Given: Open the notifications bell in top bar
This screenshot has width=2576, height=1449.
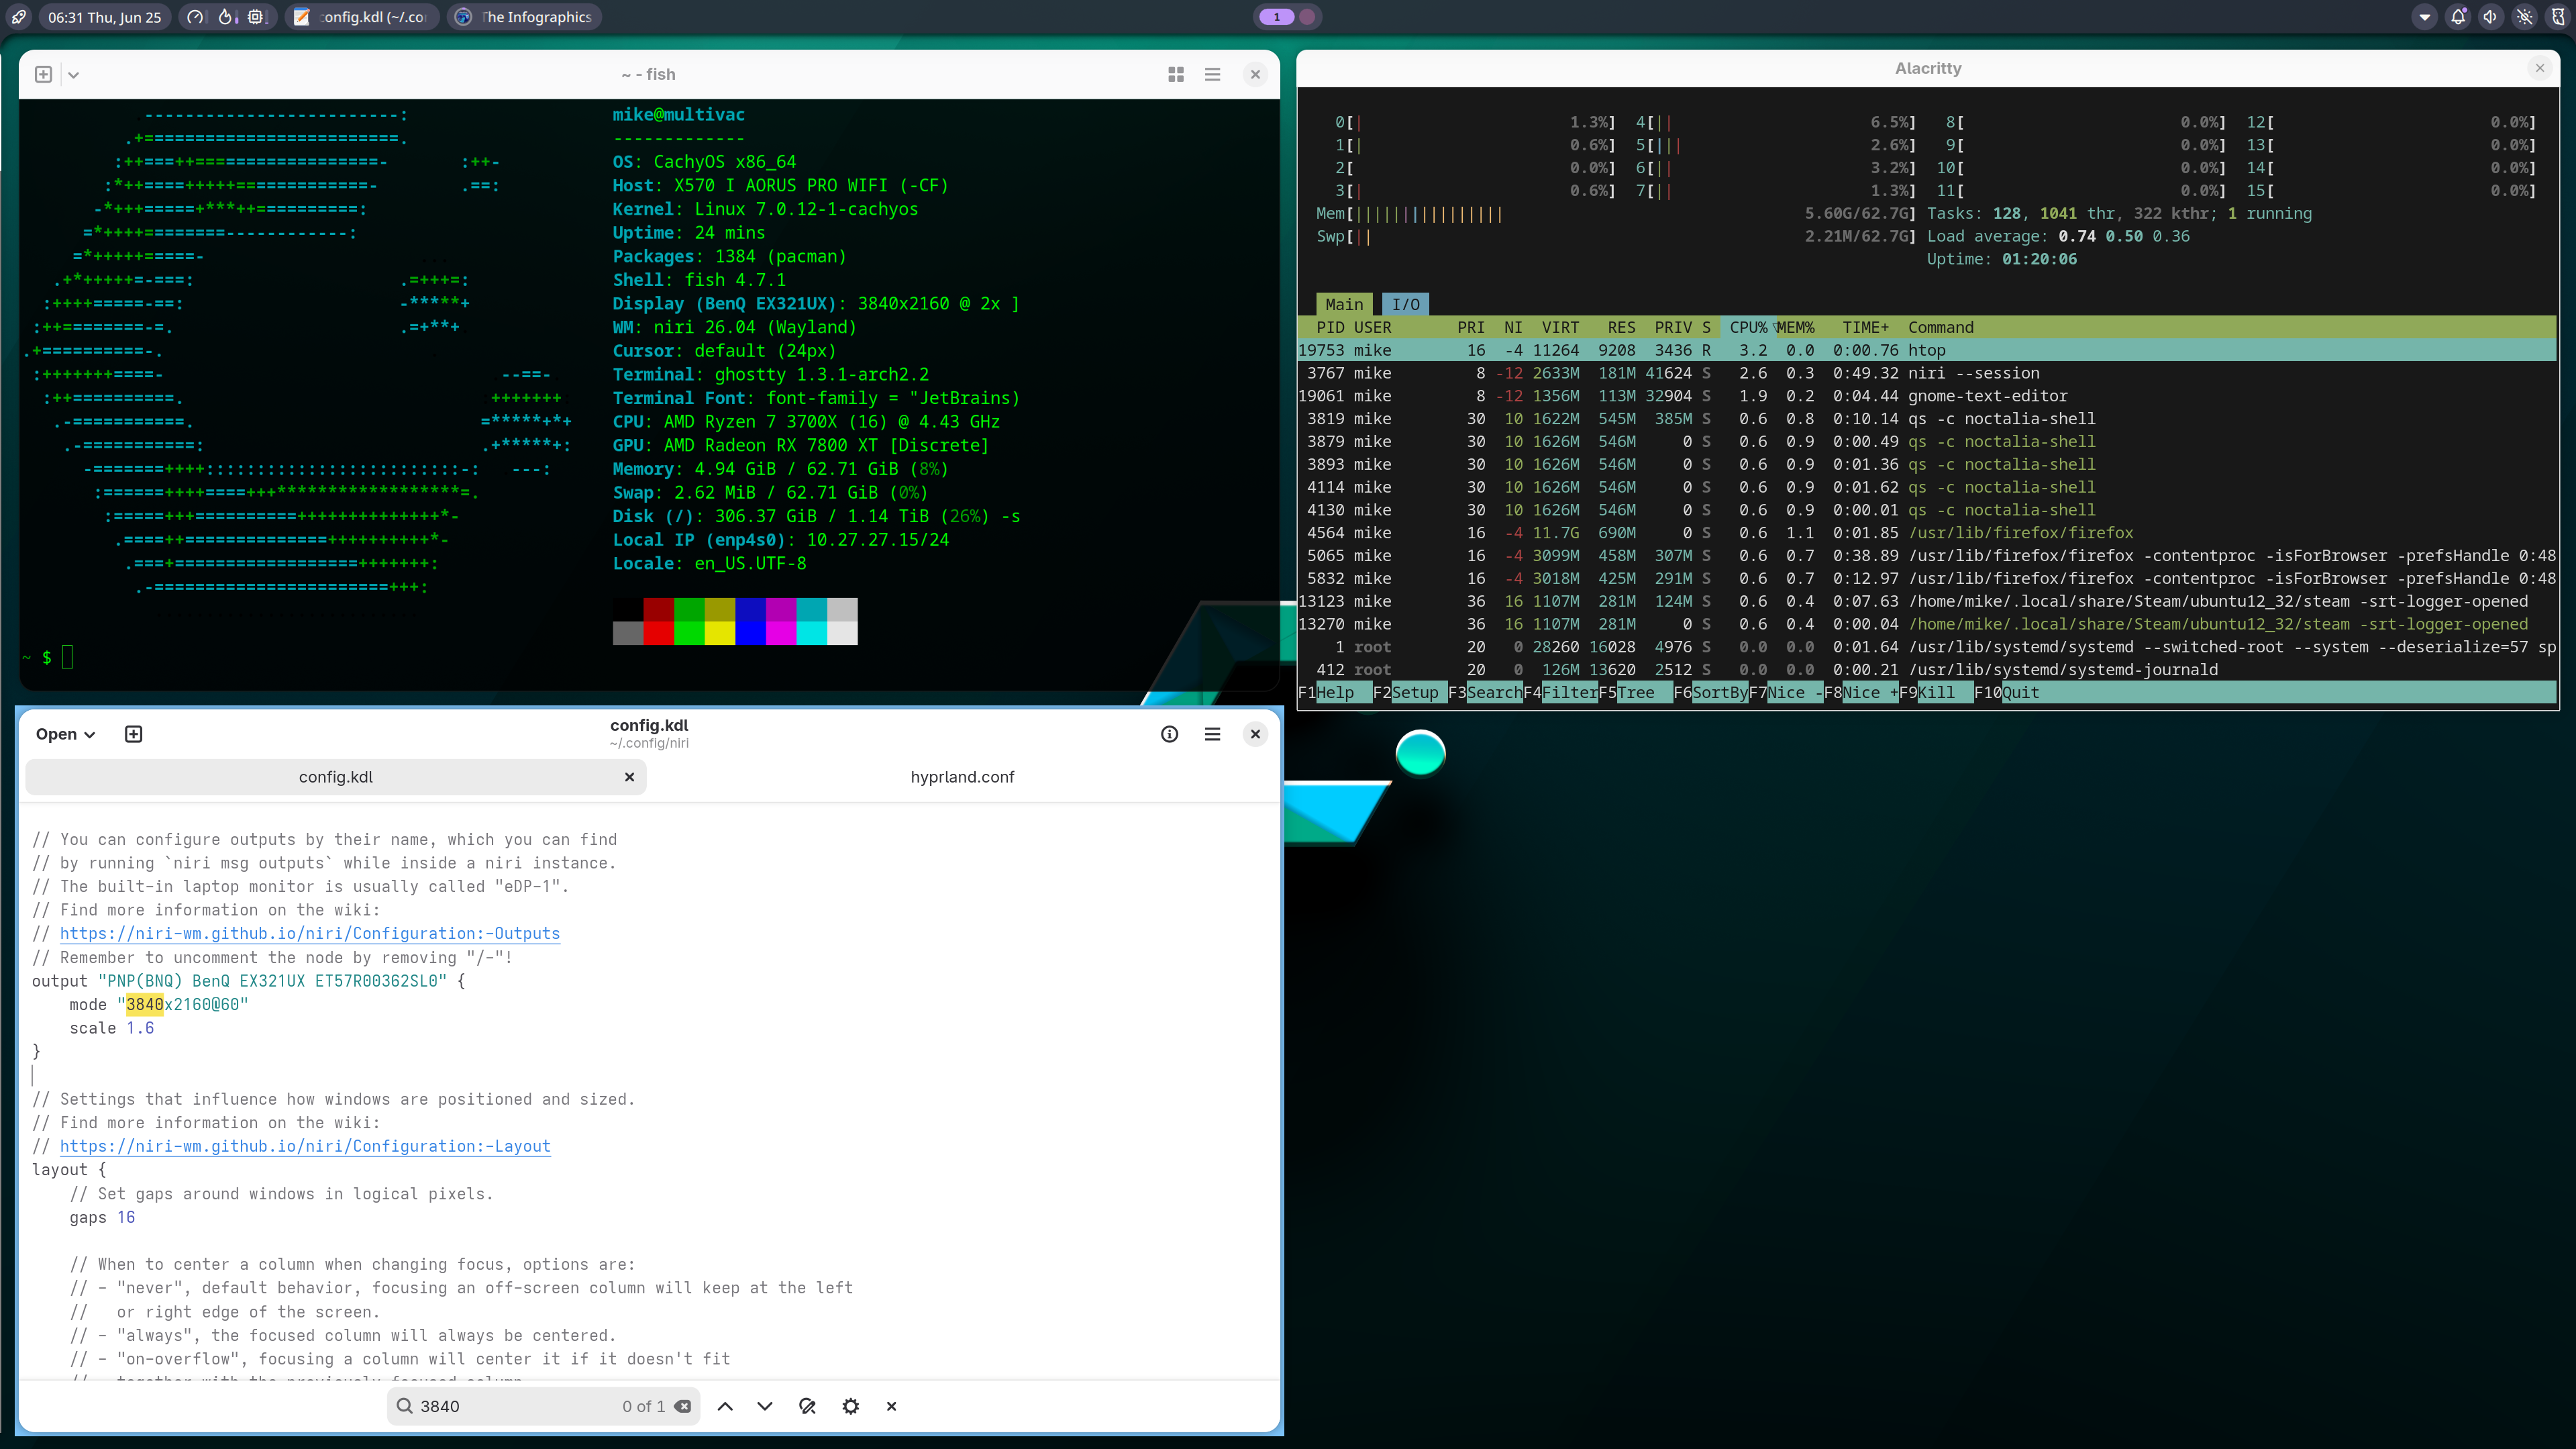Looking at the screenshot, I should point(2458,17).
